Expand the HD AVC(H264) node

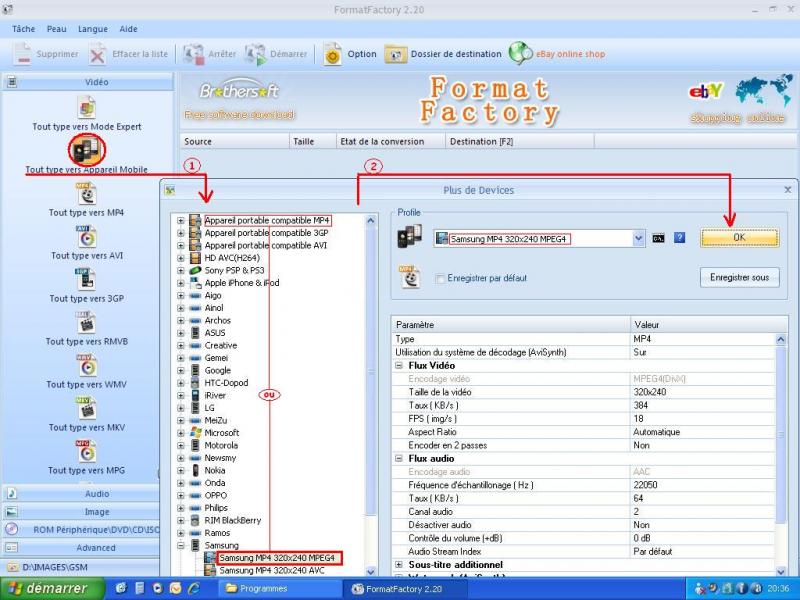coord(181,258)
